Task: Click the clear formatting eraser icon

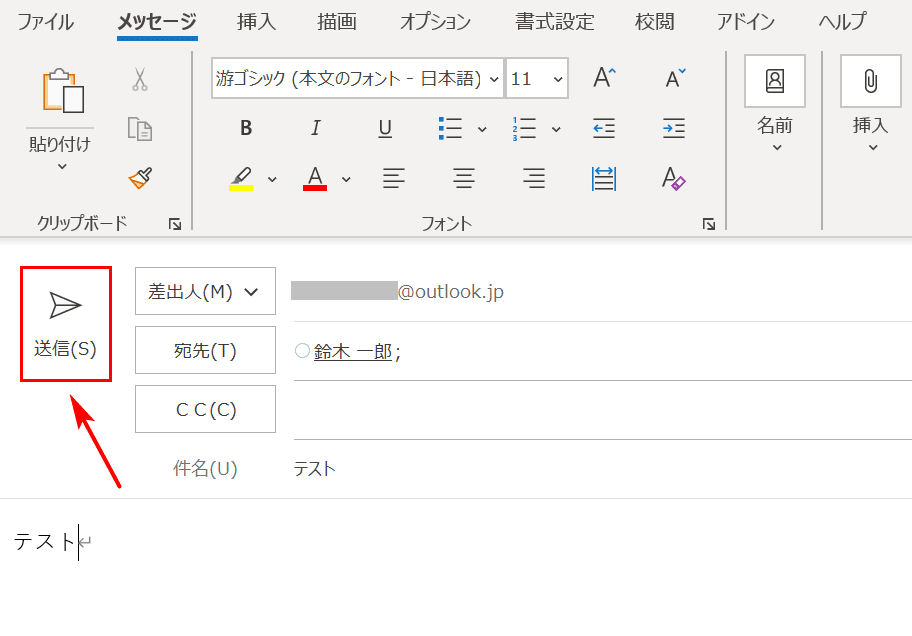Action: pyautogui.click(x=674, y=178)
